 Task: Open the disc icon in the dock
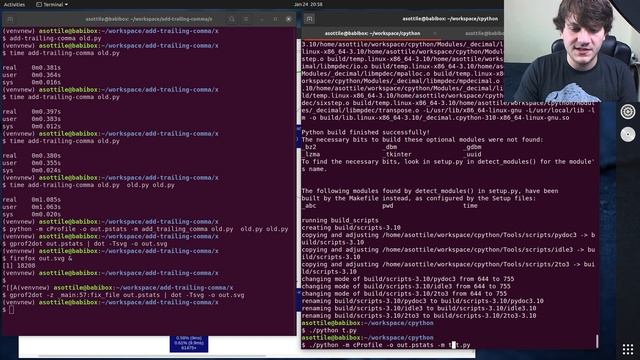[x=628, y=134]
